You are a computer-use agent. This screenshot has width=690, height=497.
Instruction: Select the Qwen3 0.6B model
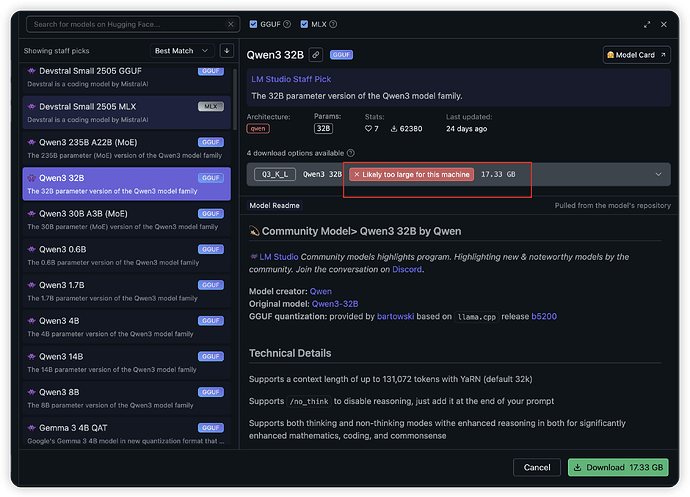point(126,255)
